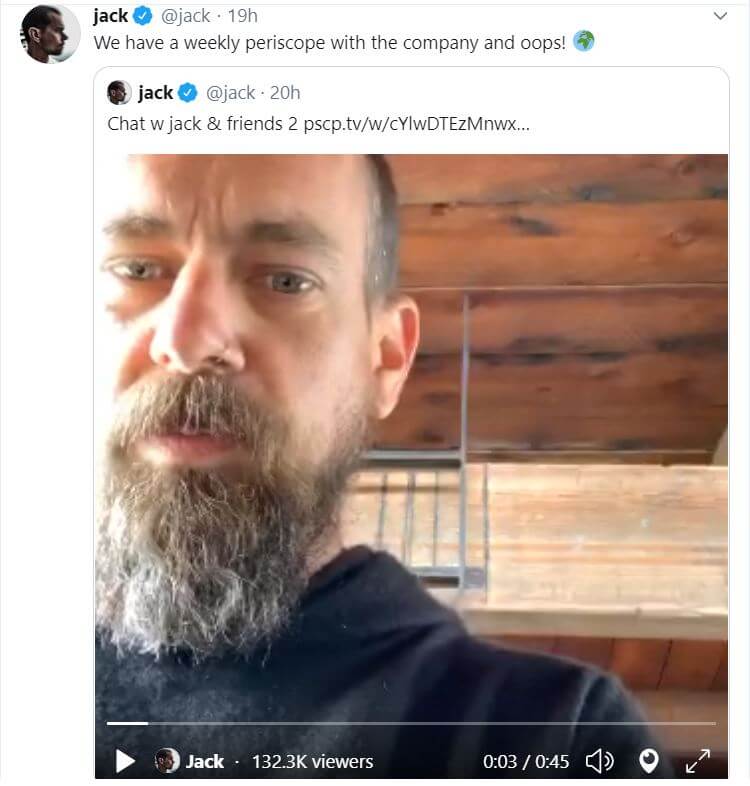Image resolution: width=750 pixels, height=786 pixels.
Task: Click the Periscope pin icon in video controls
Action: click(649, 762)
